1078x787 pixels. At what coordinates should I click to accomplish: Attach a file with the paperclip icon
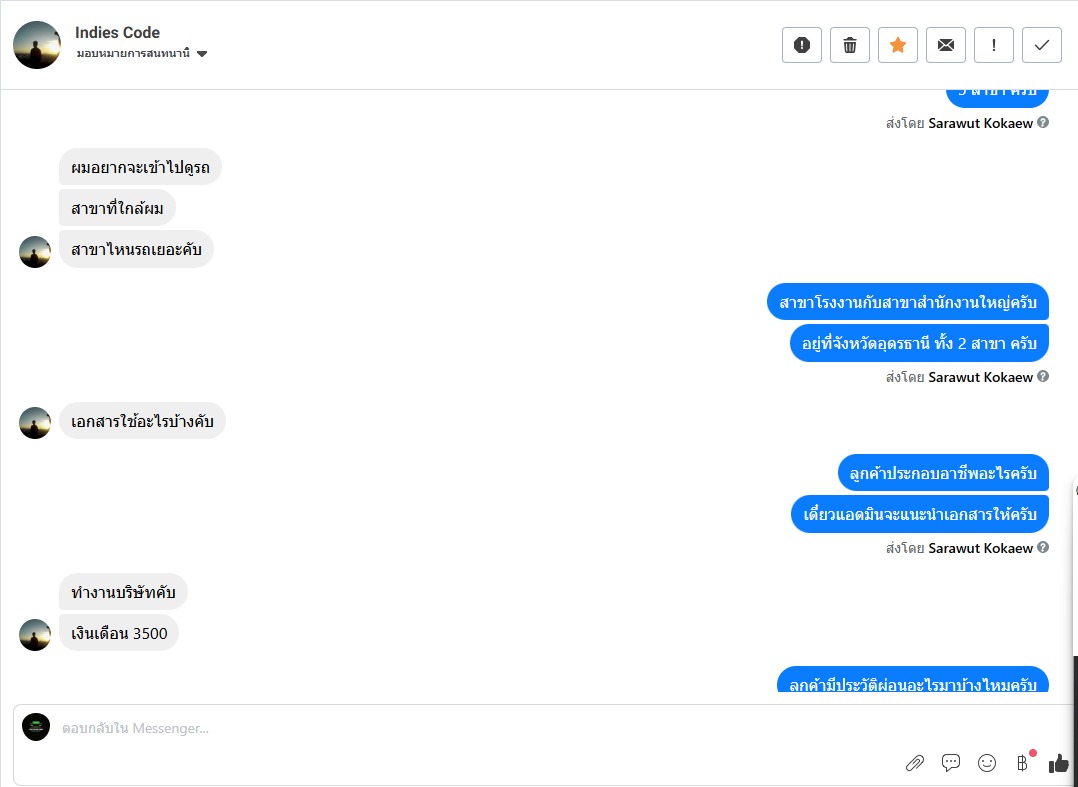[x=914, y=762]
